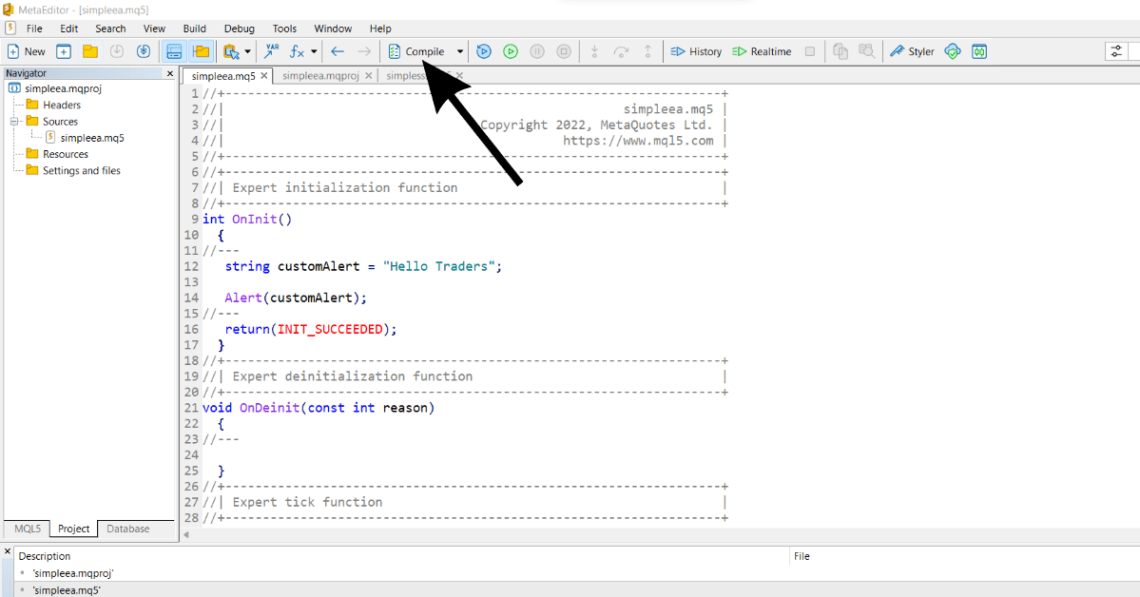Start profiling on History
Image resolution: width=1140 pixels, height=597 pixels.
coord(695,51)
